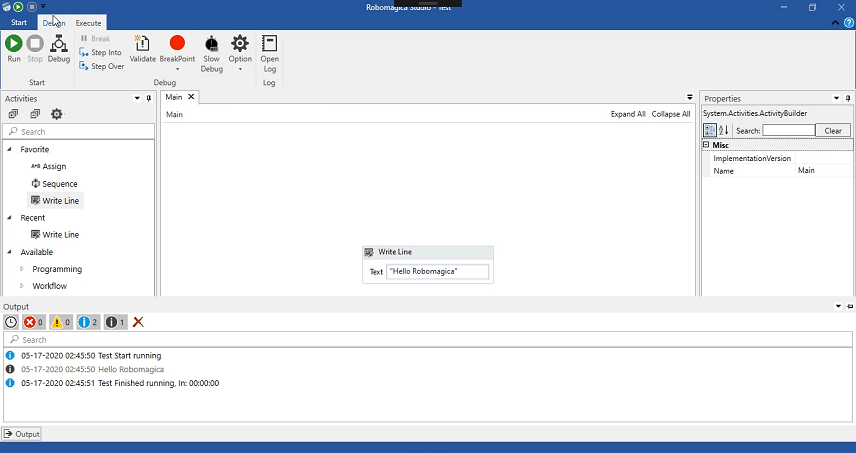856x453 pixels.
Task: Click the Break command
Action: click(95, 39)
